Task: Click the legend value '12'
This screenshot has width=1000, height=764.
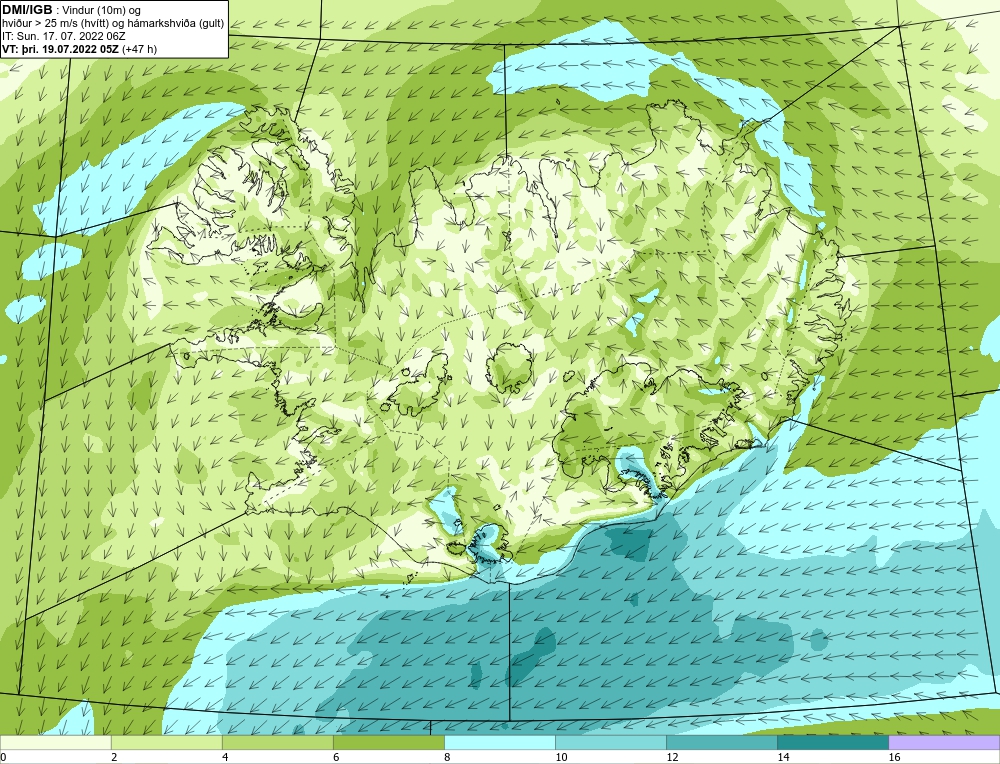Action: (x=672, y=757)
